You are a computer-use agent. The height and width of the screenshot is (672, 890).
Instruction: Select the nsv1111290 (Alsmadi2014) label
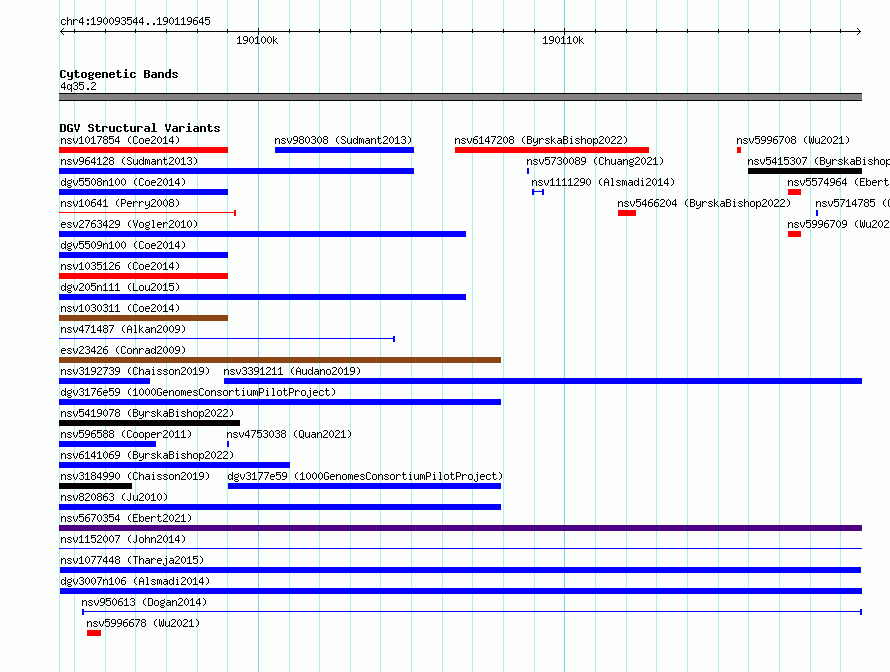(x=603, y=182)
